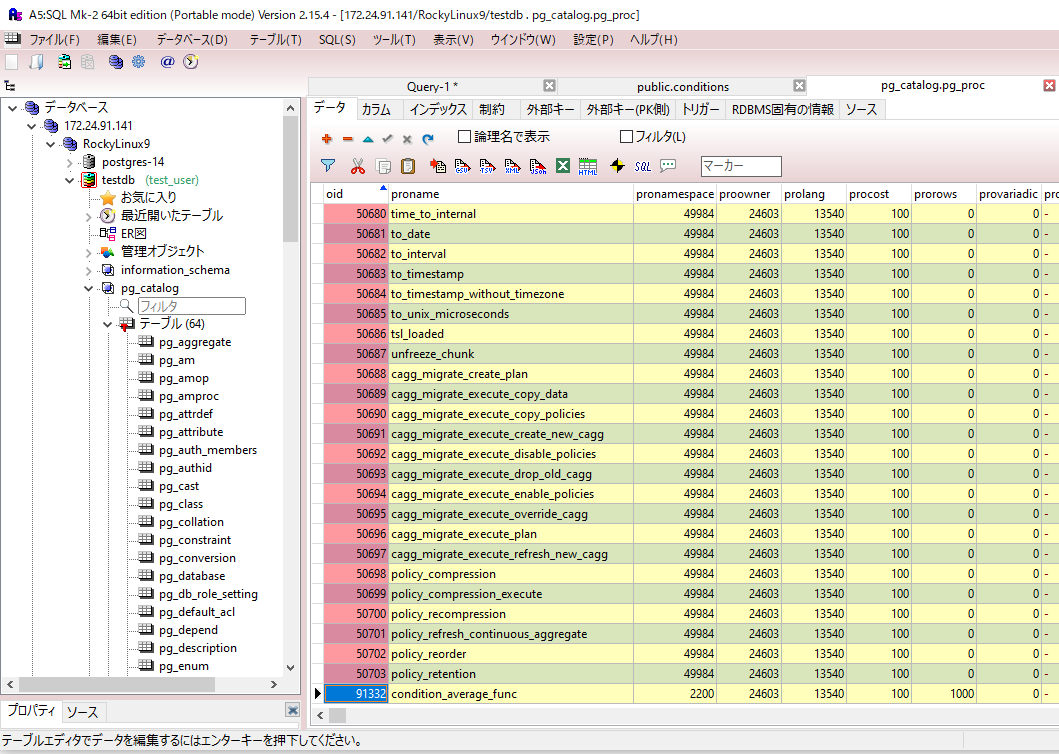Viewport: 1059px width, 754px height.
Task: Collapse the 172.24.91.141 server node
Action: [x=31, y=126]
